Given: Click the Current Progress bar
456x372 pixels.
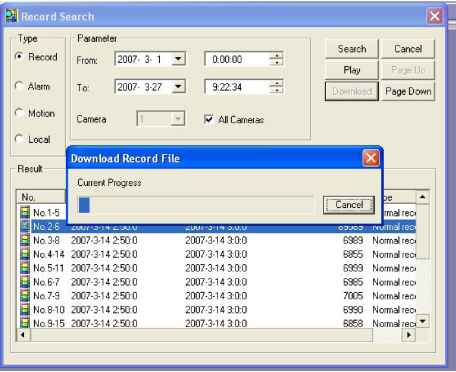Looking at the screenshot, I should tap(196, 205).
